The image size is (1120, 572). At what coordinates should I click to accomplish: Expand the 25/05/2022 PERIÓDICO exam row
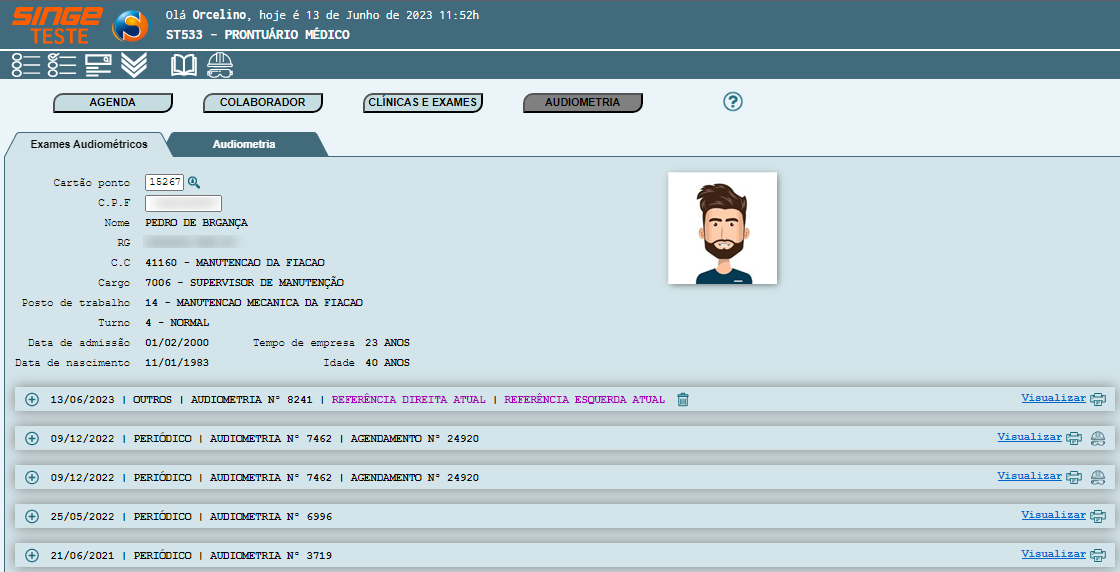pyautogui.click(x=31, y=517)
